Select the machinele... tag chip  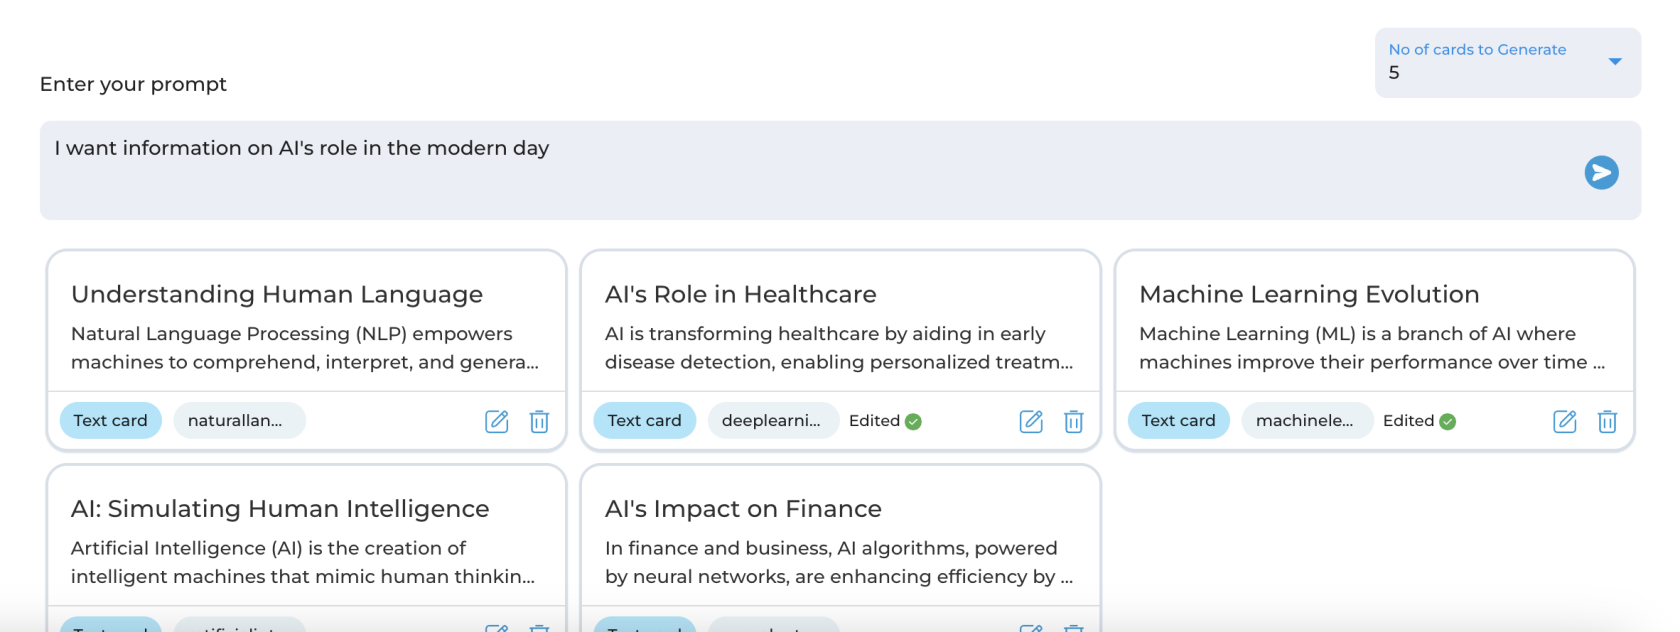tap(1304, 421)
